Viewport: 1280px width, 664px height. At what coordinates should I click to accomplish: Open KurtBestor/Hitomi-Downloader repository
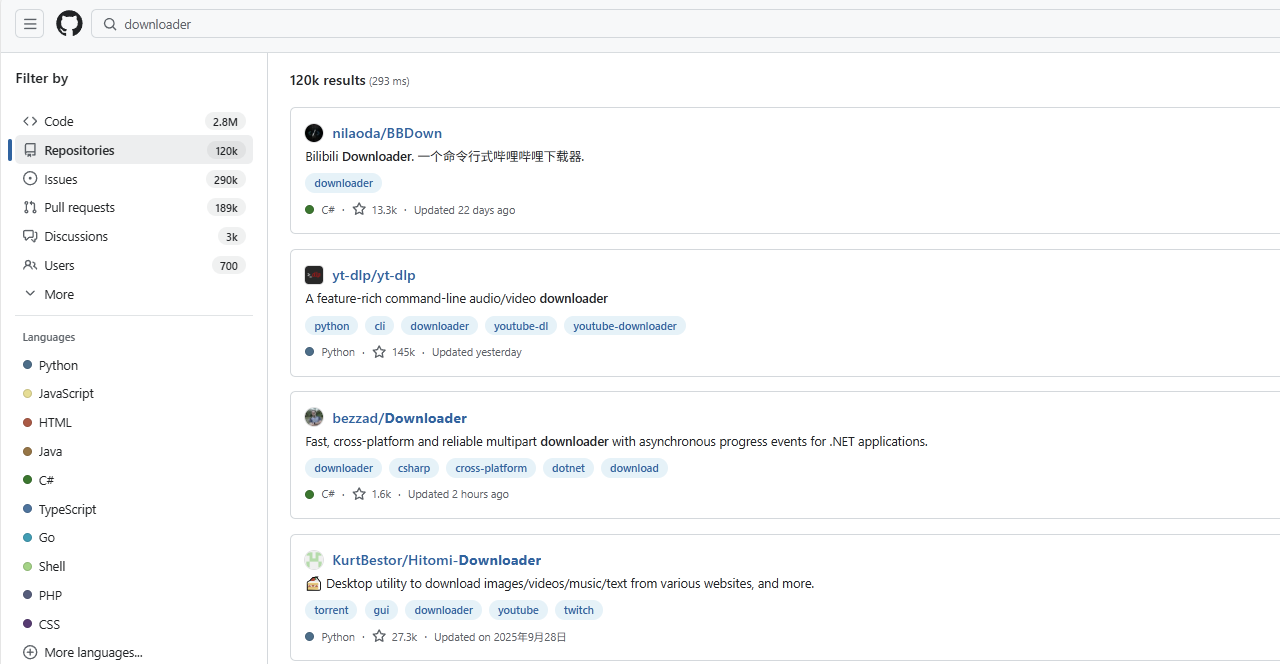pyautogui.click(x=437, y=560)
